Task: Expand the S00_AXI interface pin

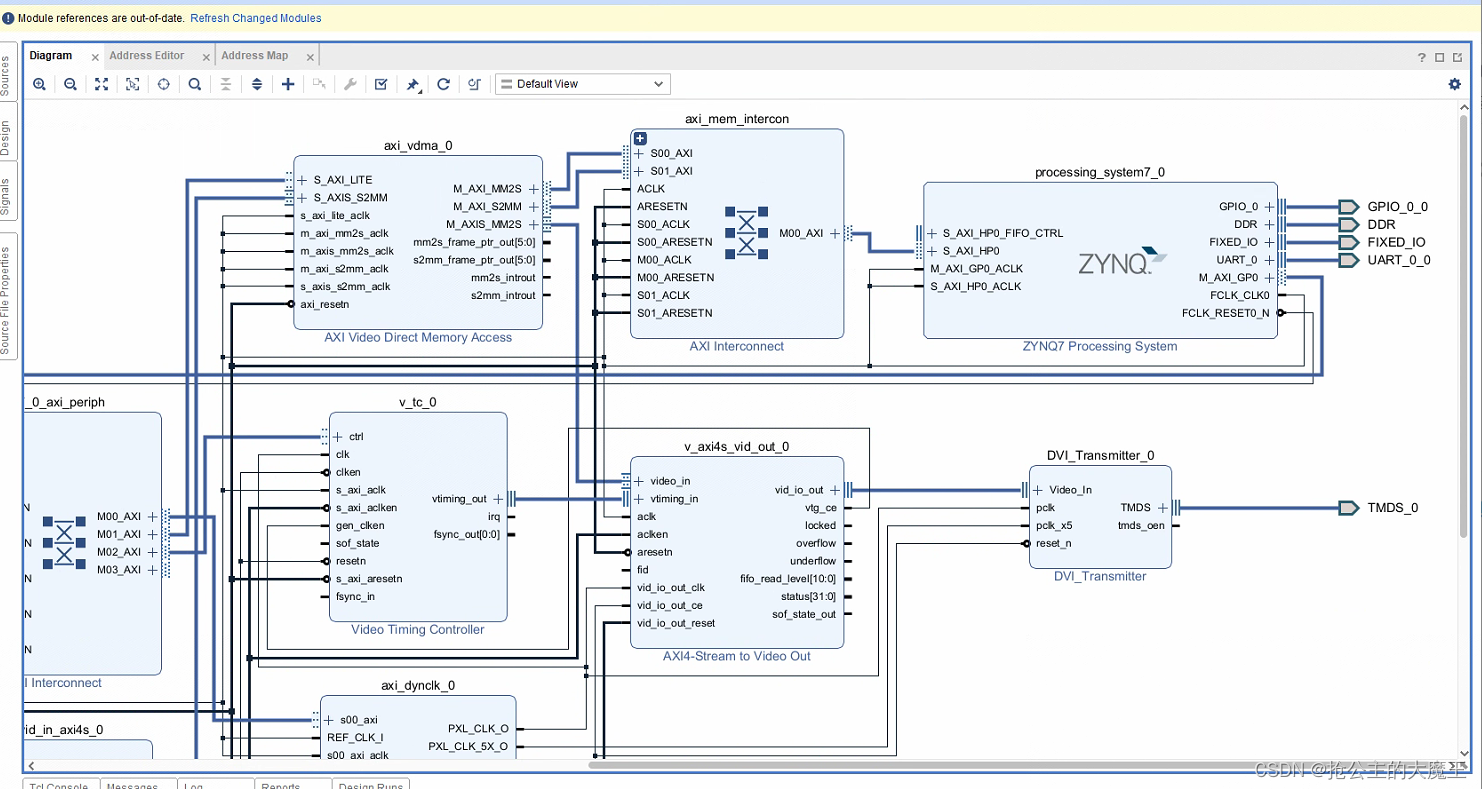Action: point(639,154)
